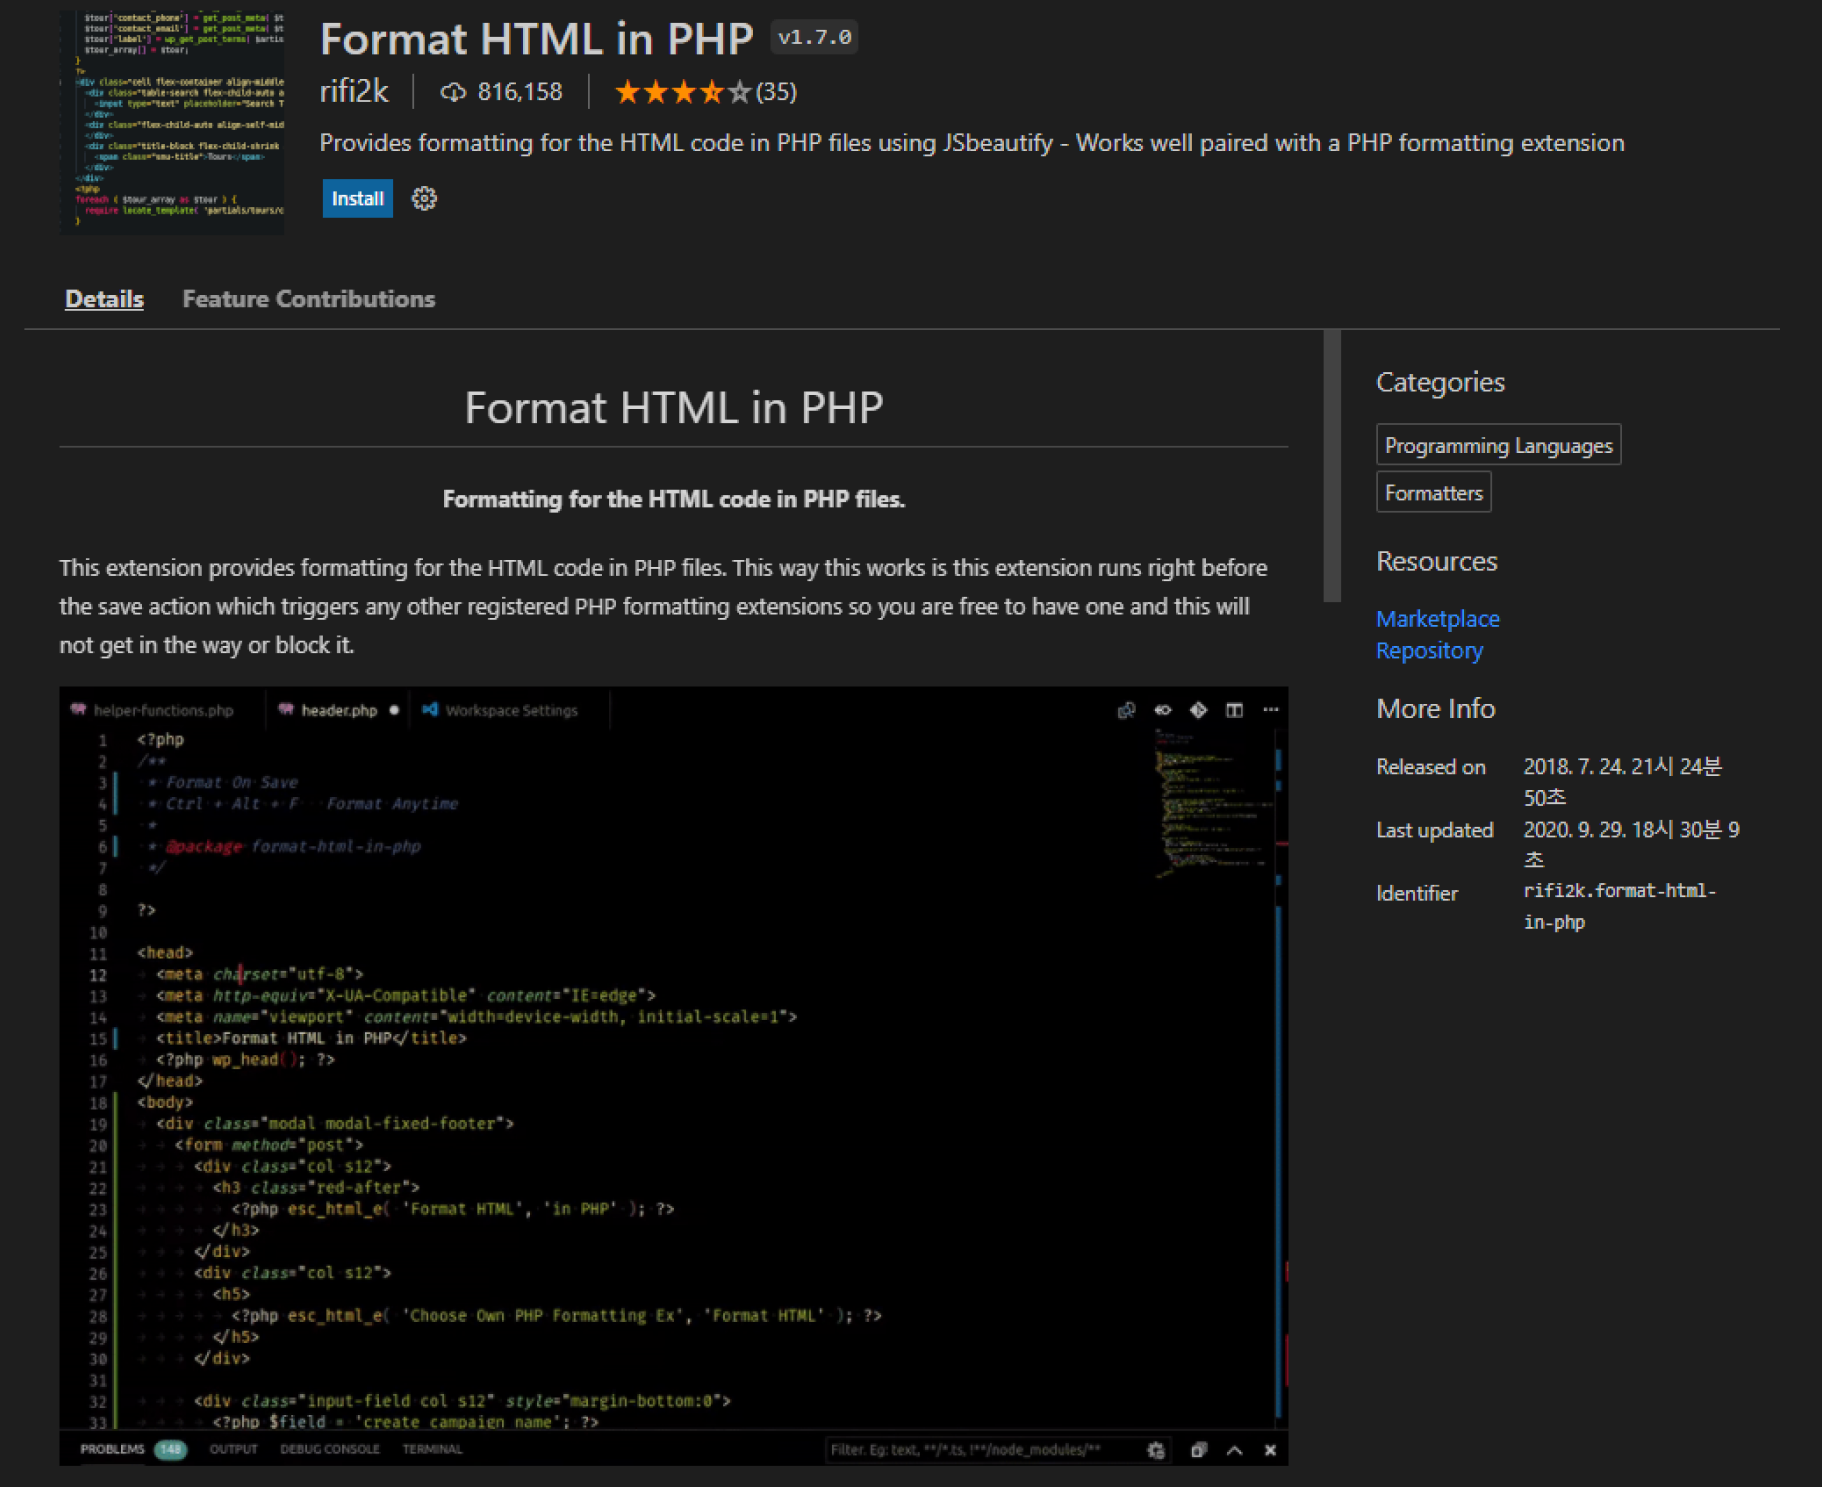The height and width of the screenshot is (1487, 1822).
Task: Click the Install button
Action: click(x=357, y=198)
